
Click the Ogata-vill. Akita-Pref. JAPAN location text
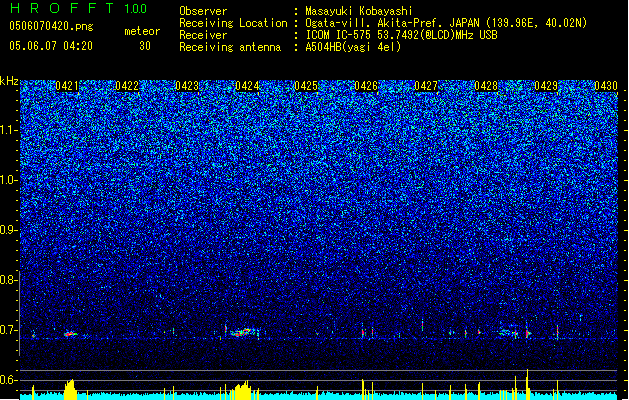(446, 23)
